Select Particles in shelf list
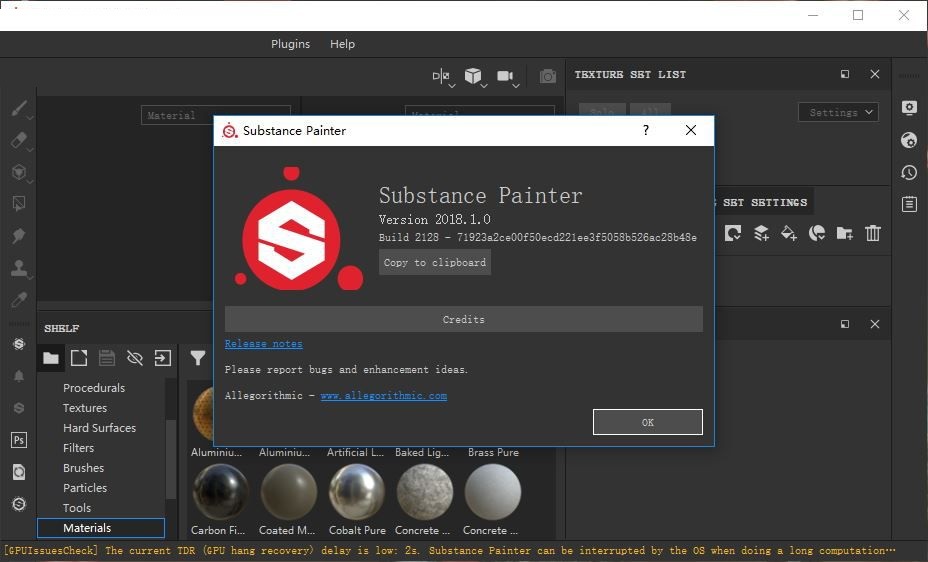The image size is (928, 562). point(85,488)
